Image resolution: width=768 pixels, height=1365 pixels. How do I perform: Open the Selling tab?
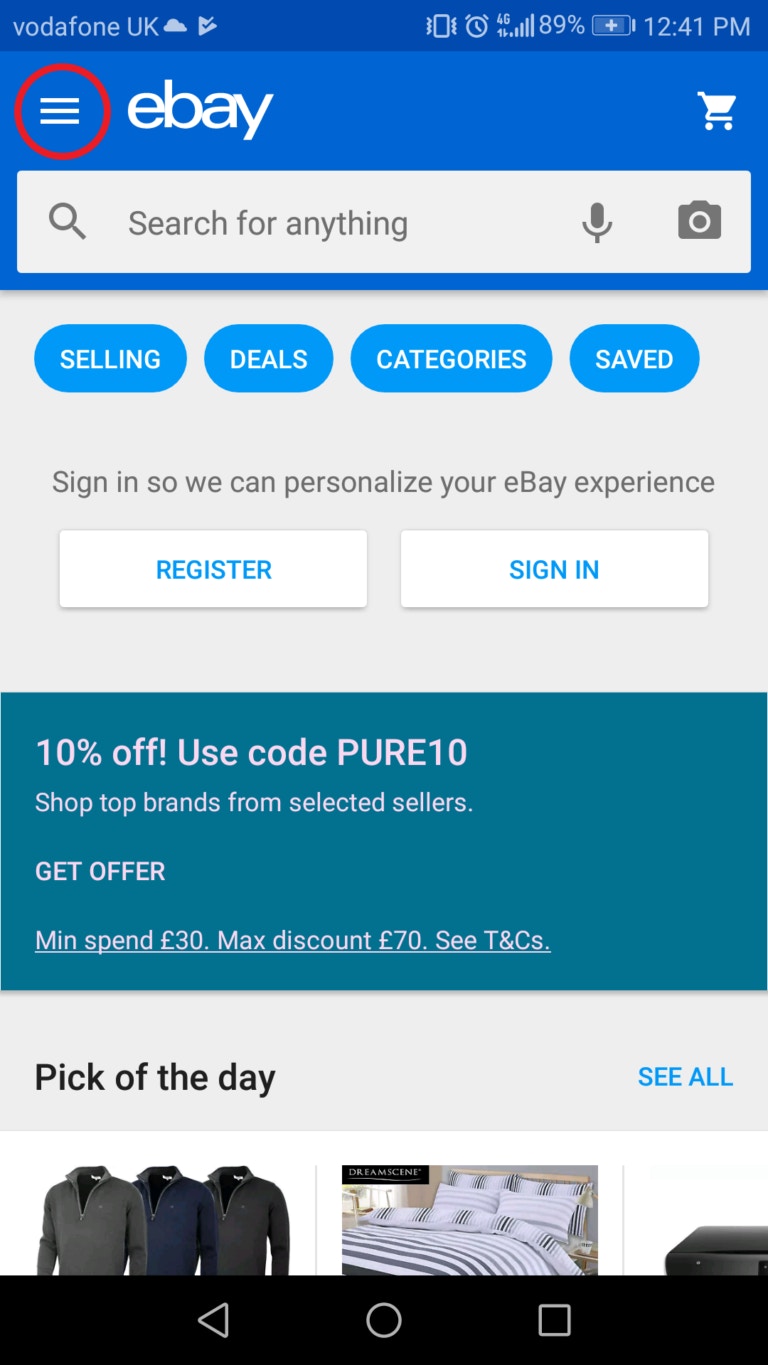click(x=110, y=359)
